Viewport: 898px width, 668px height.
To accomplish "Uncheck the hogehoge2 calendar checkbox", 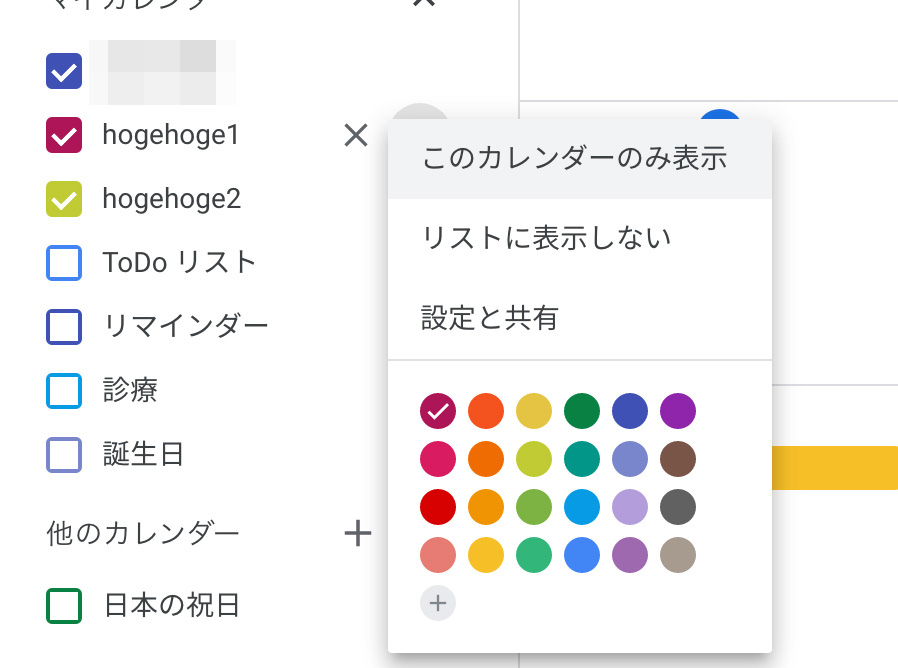I will click(64, 199).
